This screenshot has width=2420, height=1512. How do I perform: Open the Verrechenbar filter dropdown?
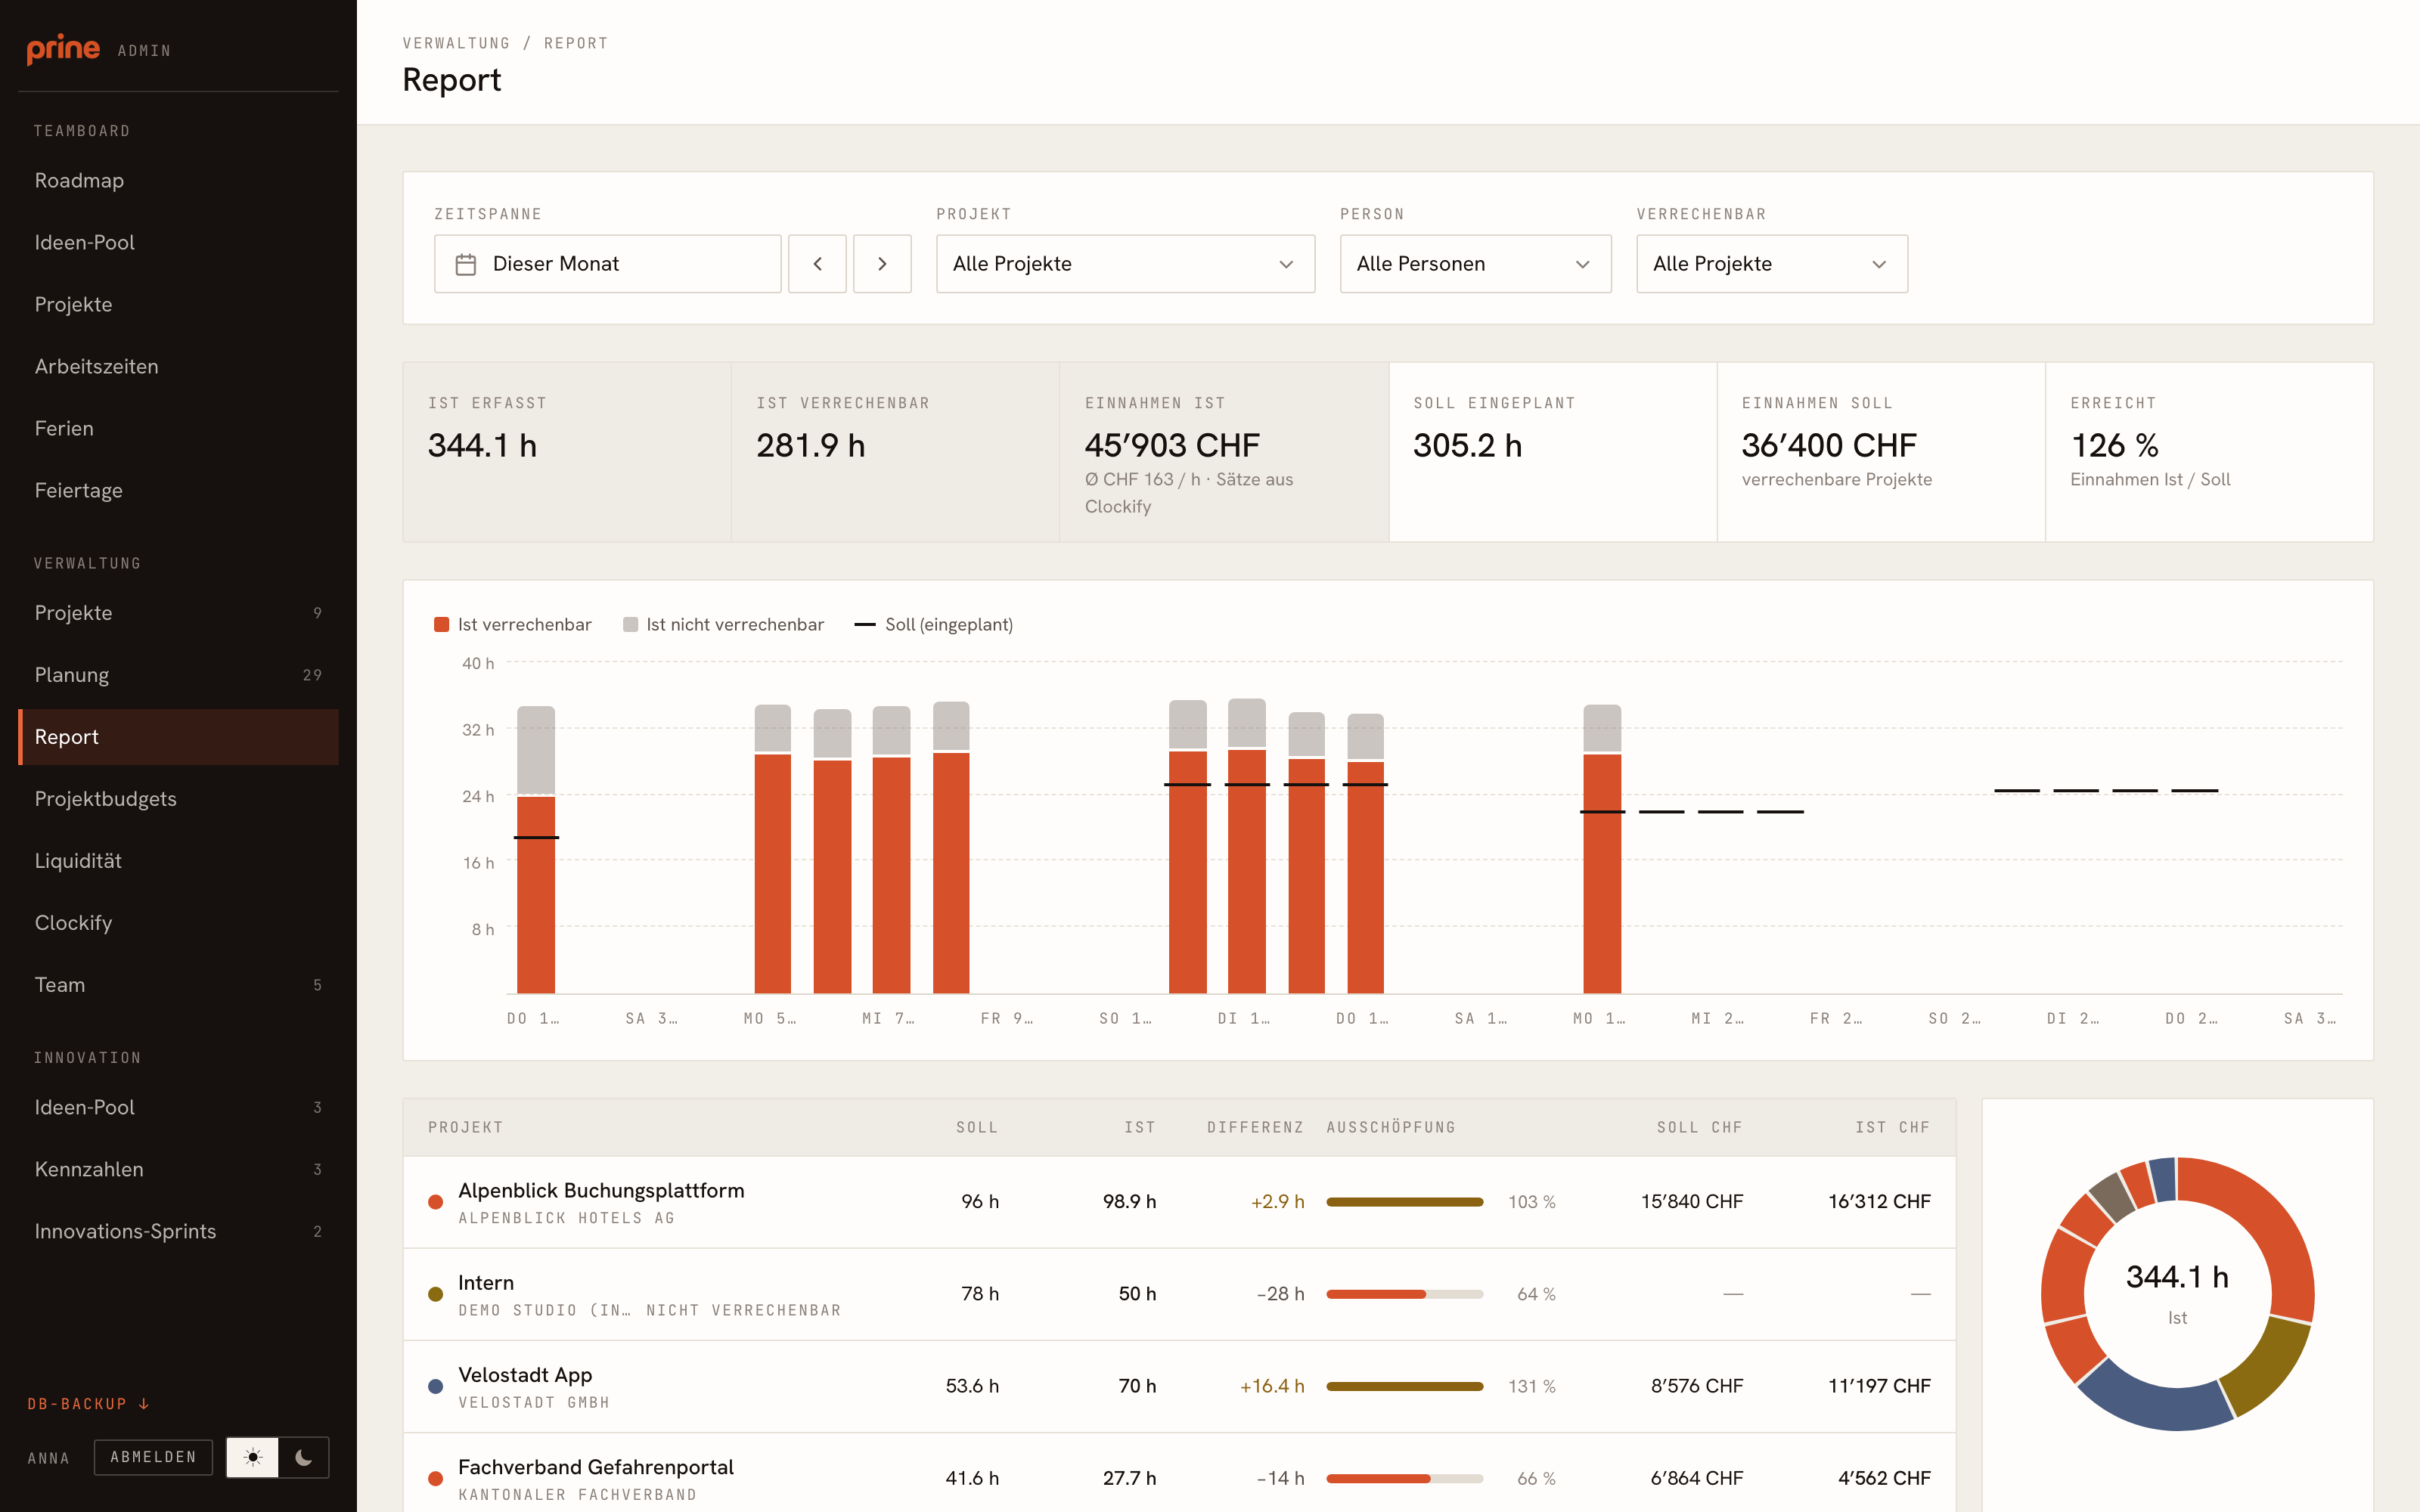pyautogui.click(x=1771, y=264)
